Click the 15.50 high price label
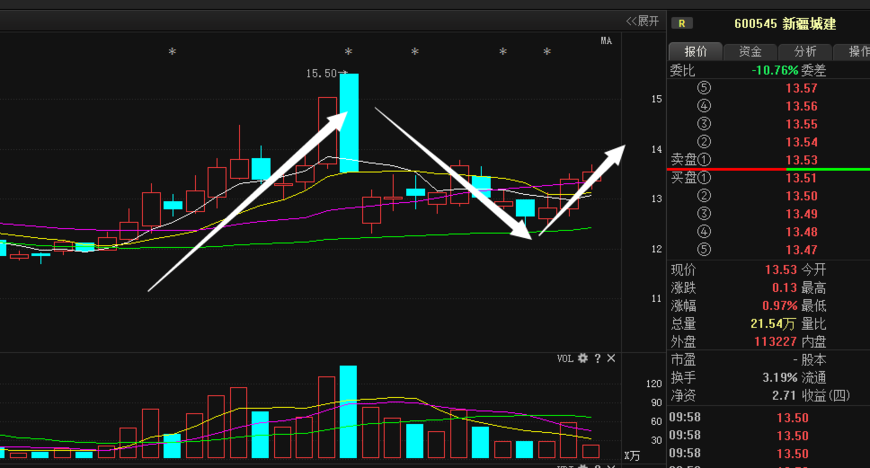Viewport: 870px width, 468px height. 321,73
